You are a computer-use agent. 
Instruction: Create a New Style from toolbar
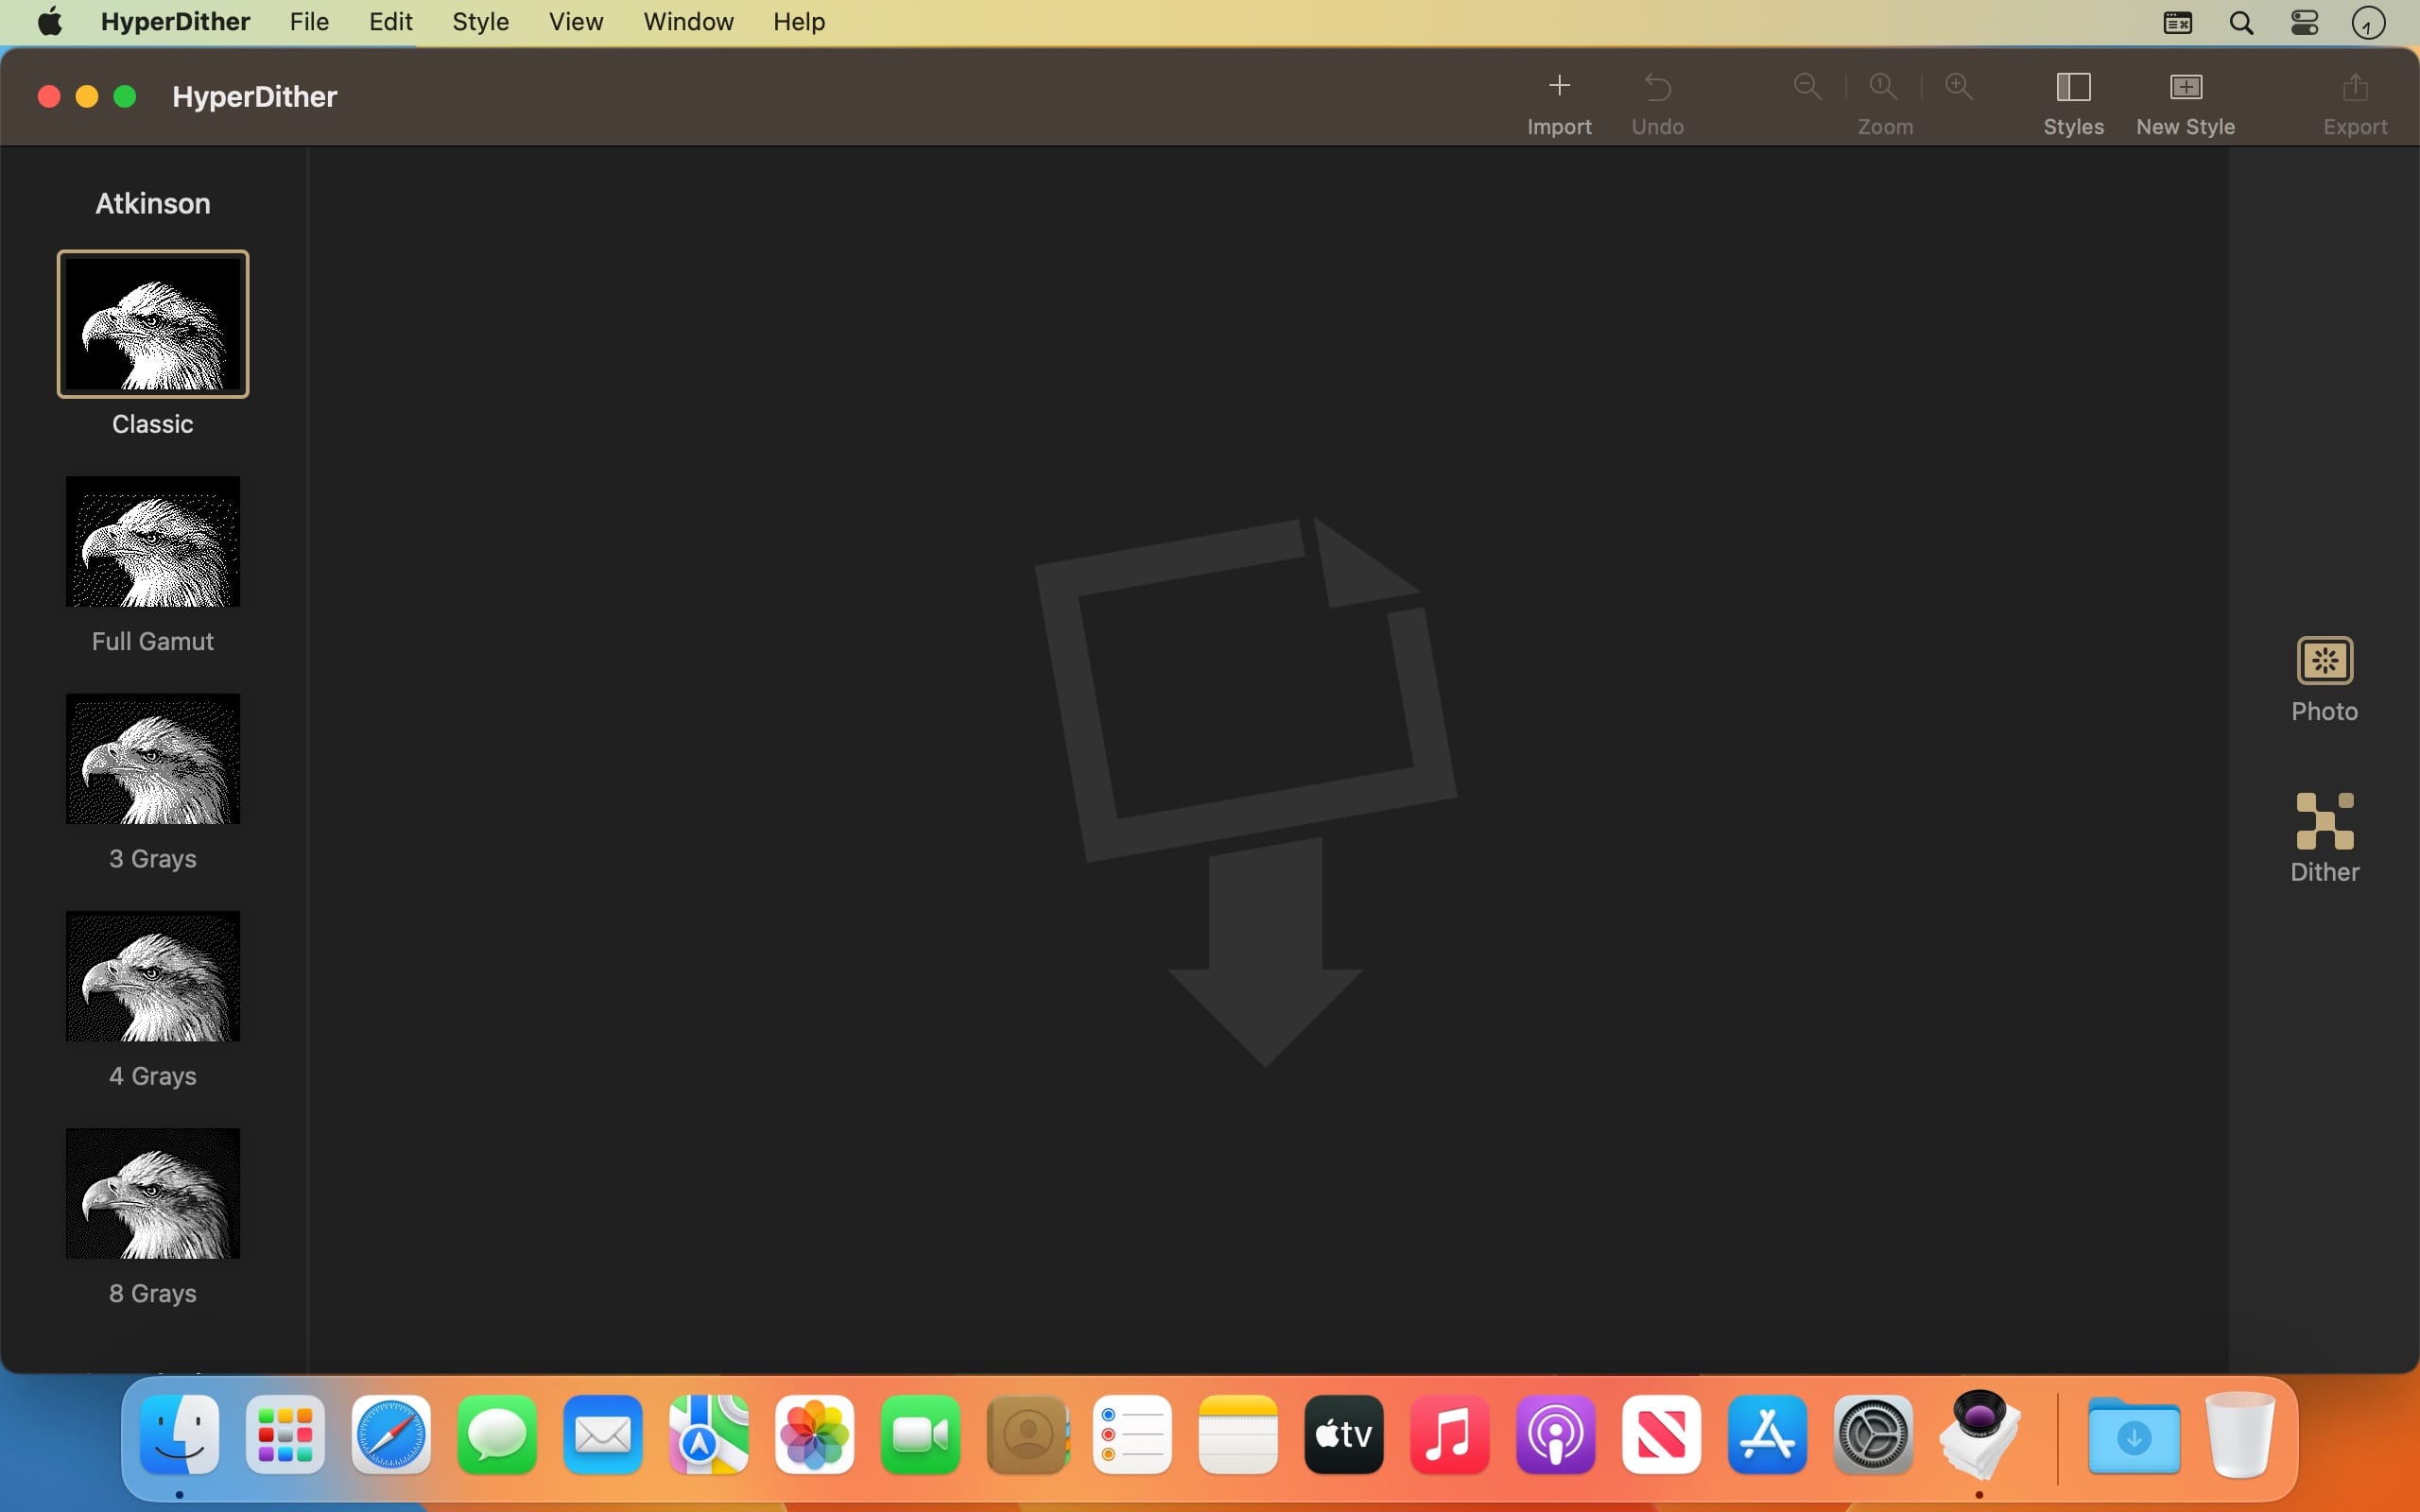[2186, 87]
